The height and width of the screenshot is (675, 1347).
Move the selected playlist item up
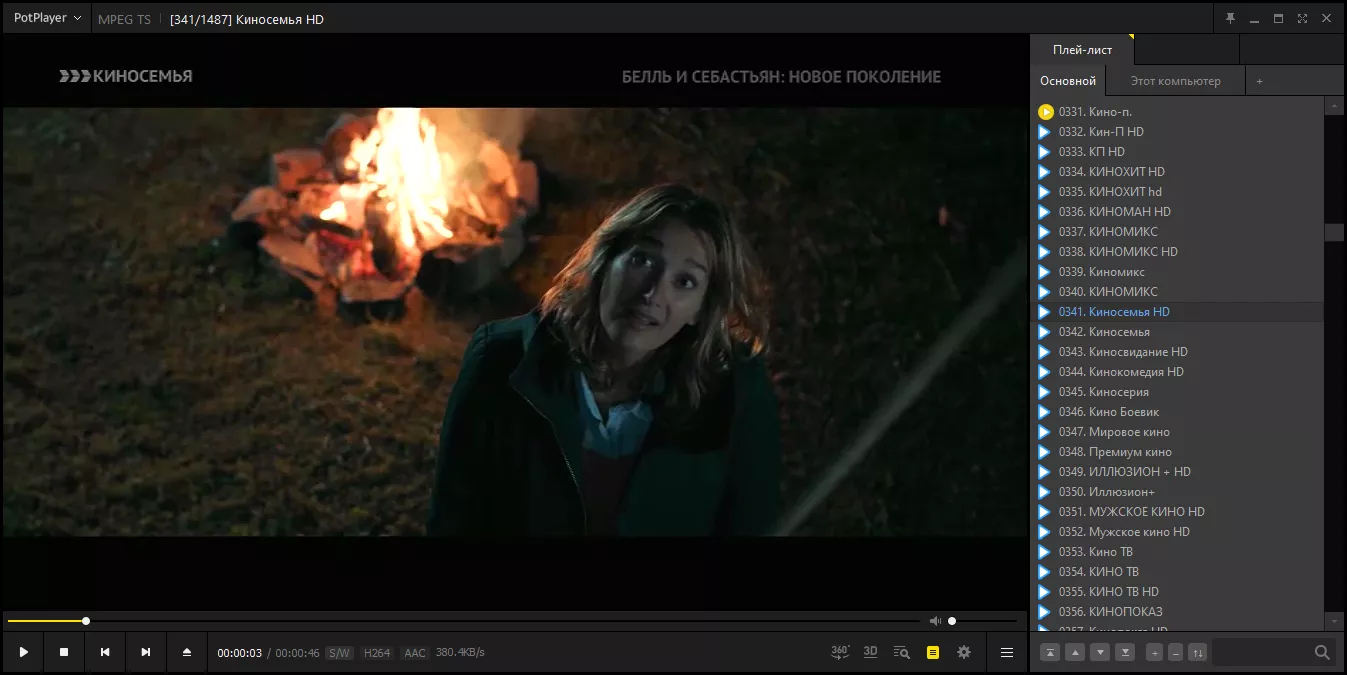click(x=1075, y=652)
